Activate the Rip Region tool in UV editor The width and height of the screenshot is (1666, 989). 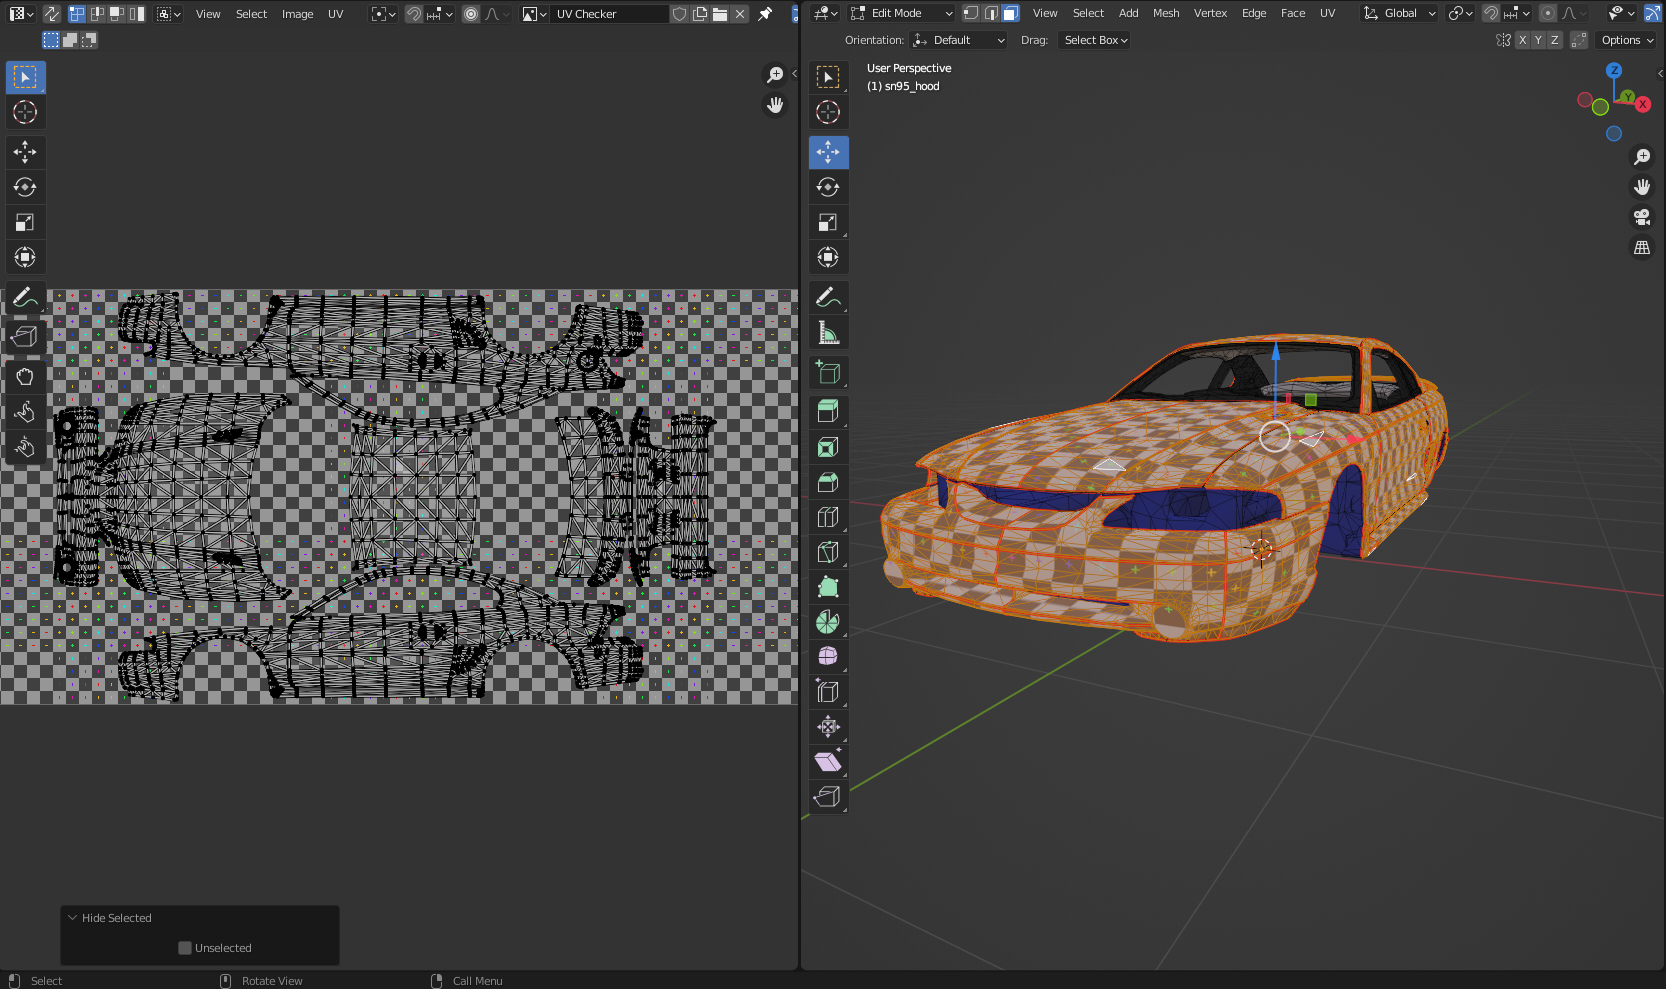(25, 337)
